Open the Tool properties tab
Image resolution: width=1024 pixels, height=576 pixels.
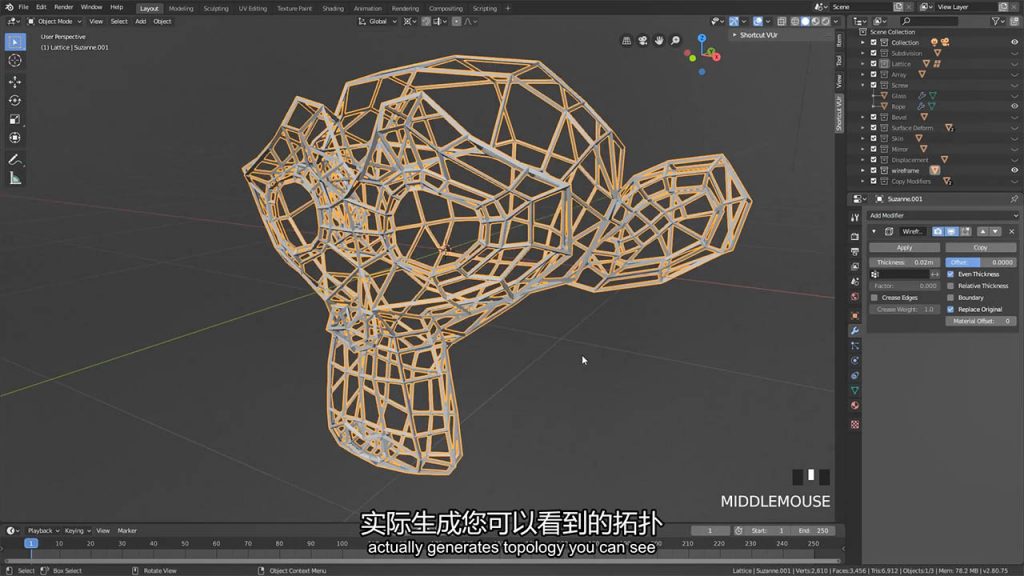click(x=855, y=217)
